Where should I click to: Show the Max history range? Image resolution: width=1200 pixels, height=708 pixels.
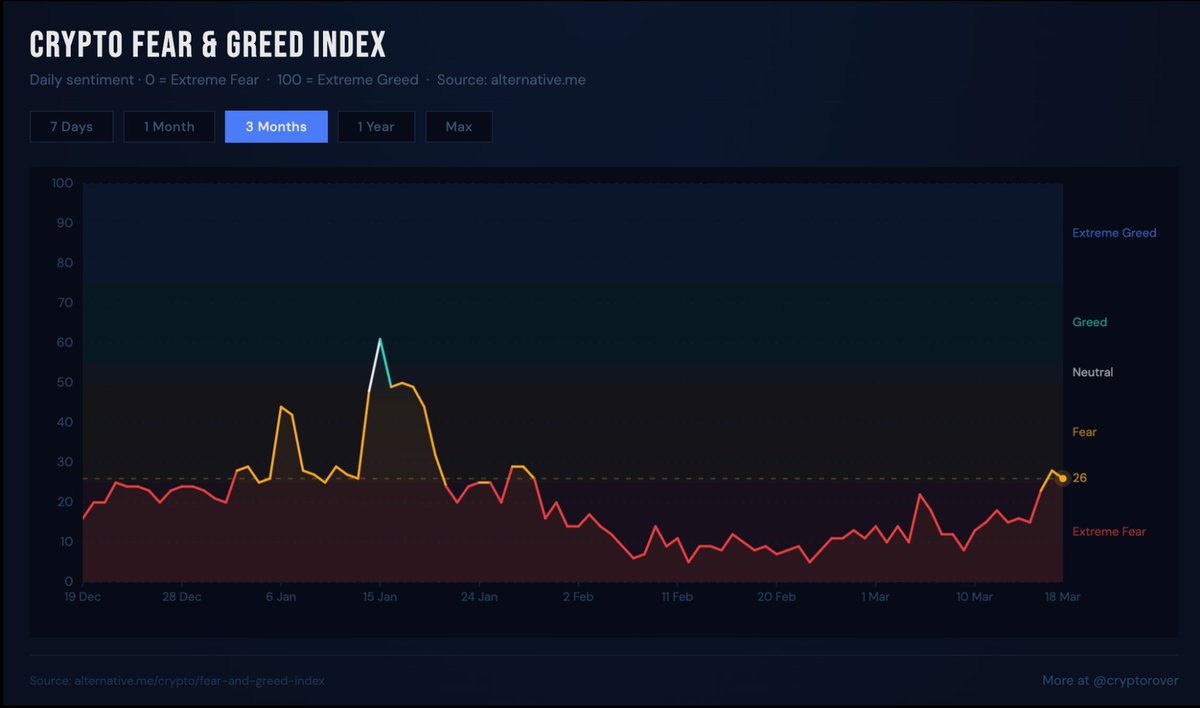[459, 126]
